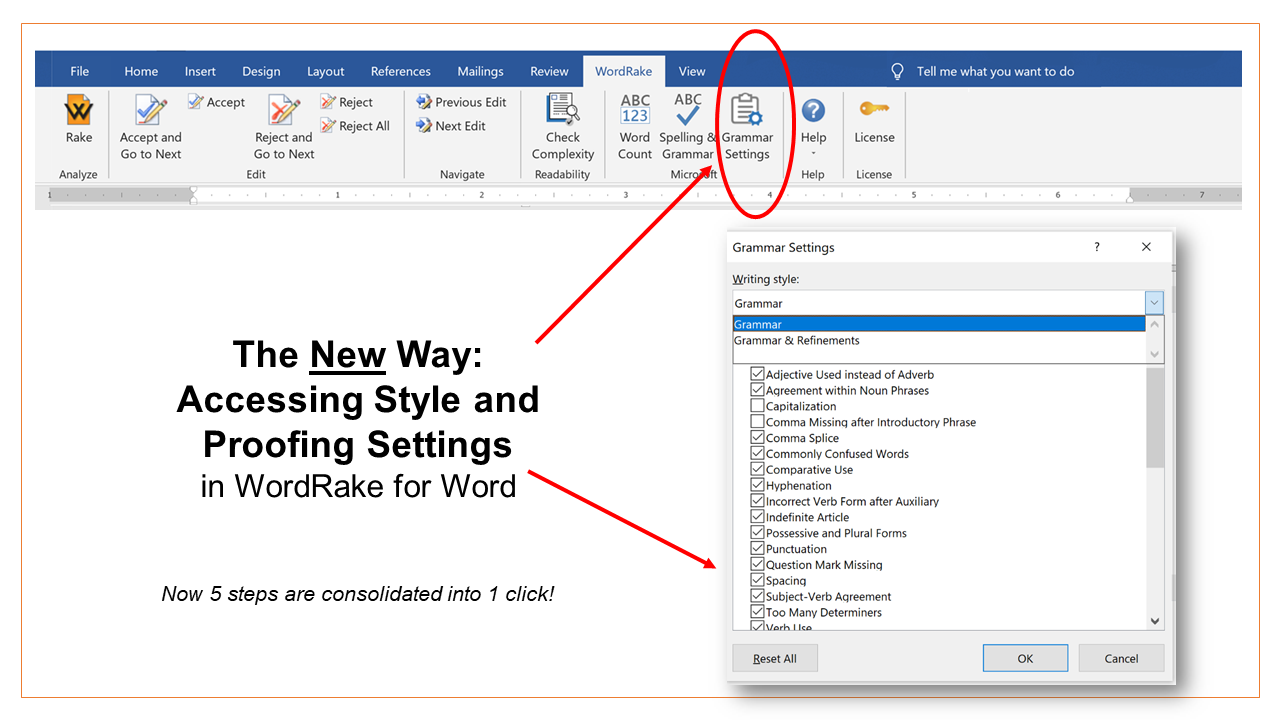The height and width of the screenshot is (720, 1280).
Task: Click the Tell me lightbulb icon
Action: (x=897, y=71)
